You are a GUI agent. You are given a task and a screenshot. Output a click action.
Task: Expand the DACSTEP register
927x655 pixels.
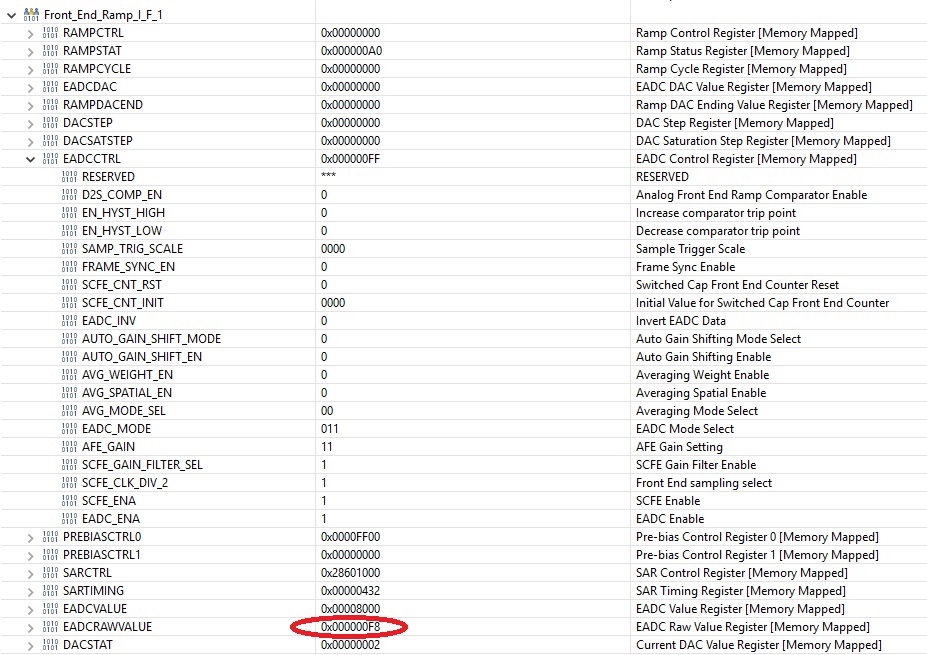[30, 124]
